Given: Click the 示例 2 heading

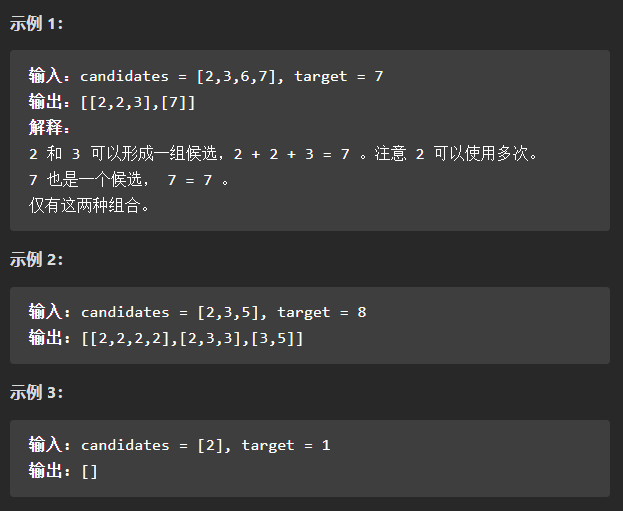Looking at the screenshot, I should (36, 260).
